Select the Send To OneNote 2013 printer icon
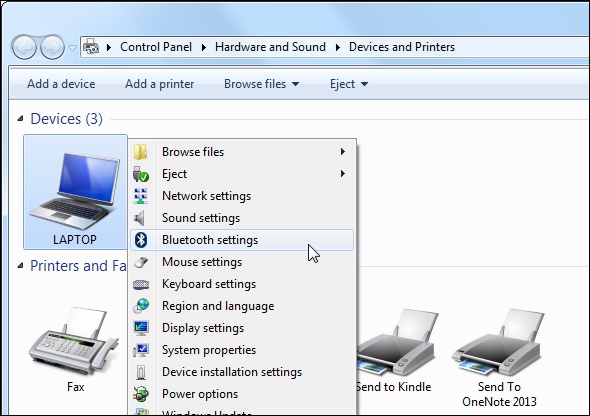The image size is (590, 416). coord(499,342)
